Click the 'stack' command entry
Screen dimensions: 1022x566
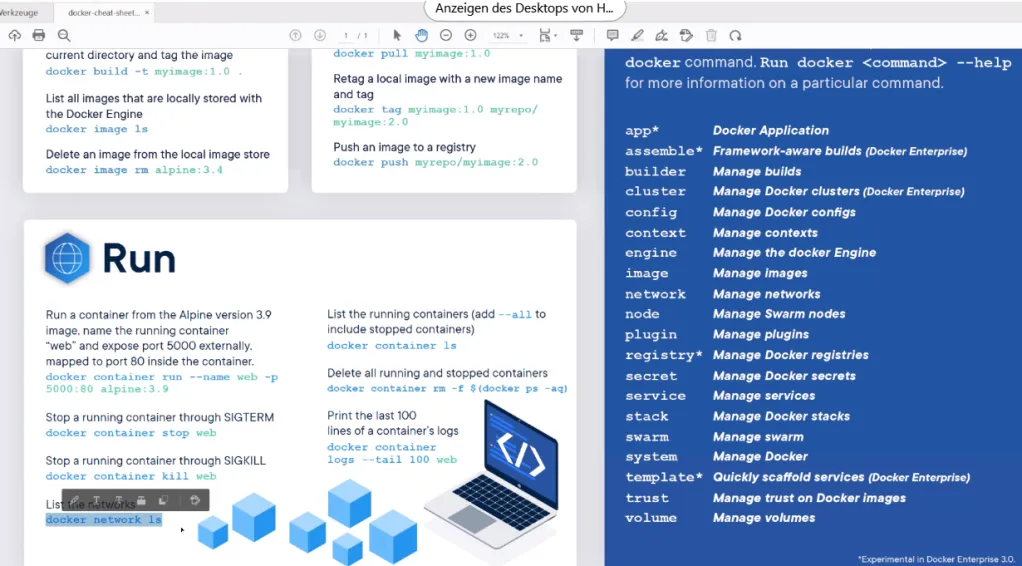(647, 416)
